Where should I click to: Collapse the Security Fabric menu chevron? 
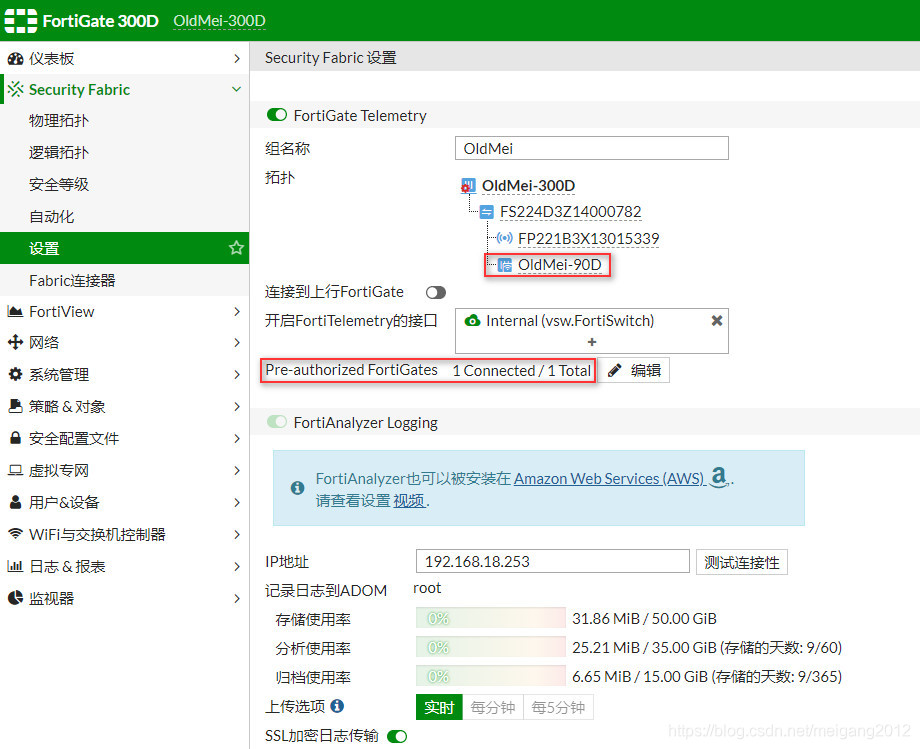[236, 89]
